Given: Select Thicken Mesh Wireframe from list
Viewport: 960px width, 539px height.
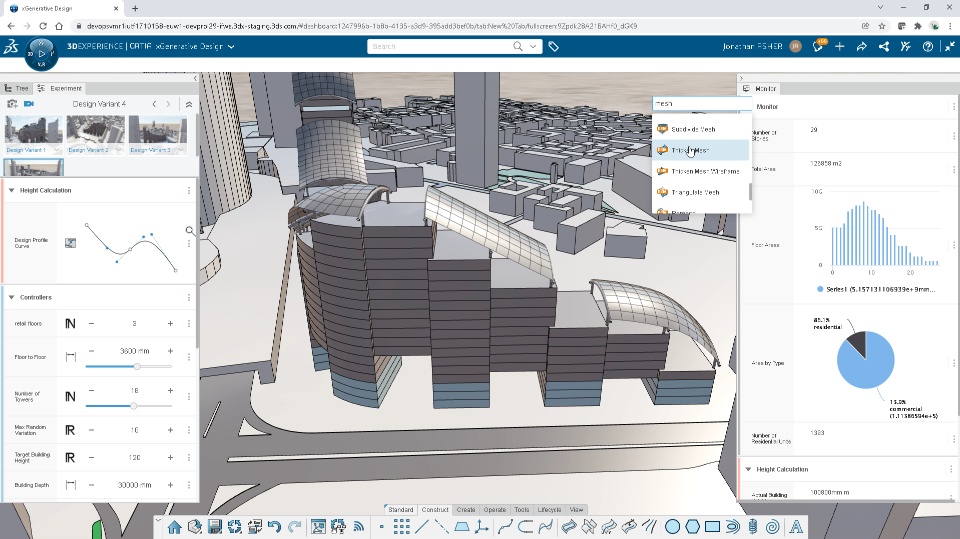Looking at the screenshot, I should (x=702, y=172).
